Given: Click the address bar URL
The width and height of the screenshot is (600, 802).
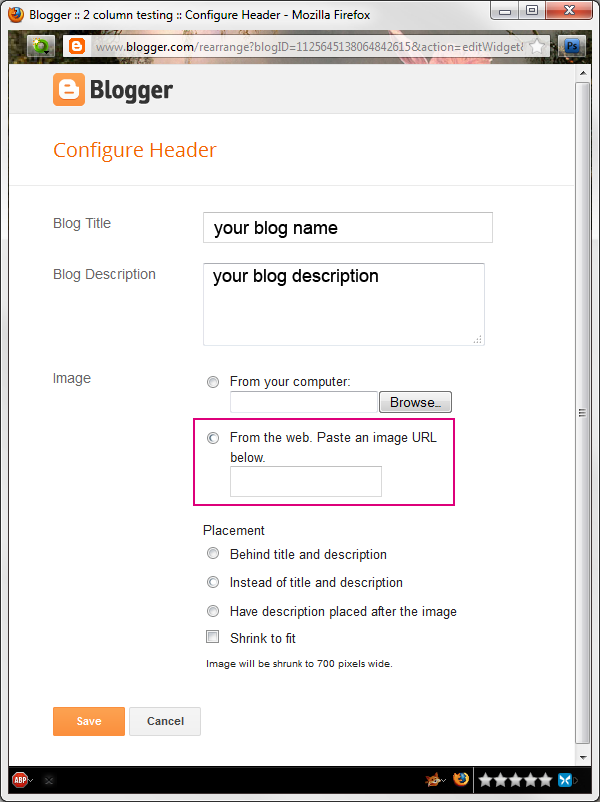Looking at the screenshot, I should (309, 47).
